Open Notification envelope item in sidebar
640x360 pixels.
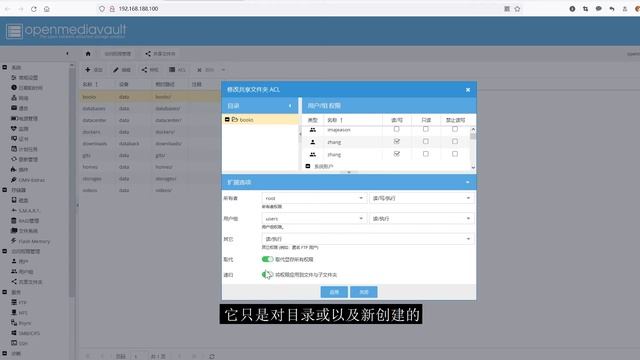(x=20, y=108)
